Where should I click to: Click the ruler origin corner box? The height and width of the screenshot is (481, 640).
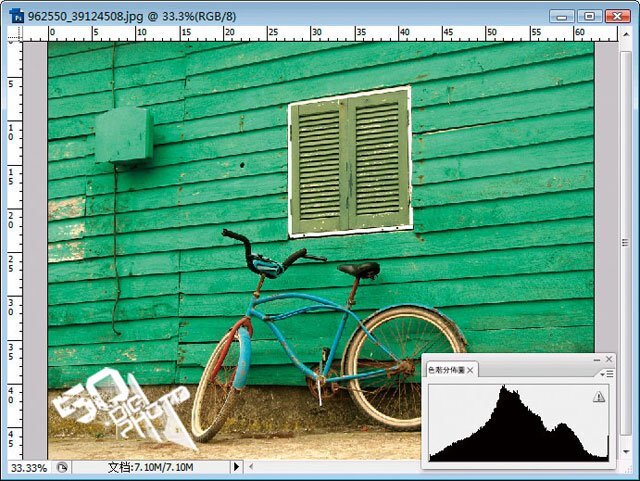point(40,33)
